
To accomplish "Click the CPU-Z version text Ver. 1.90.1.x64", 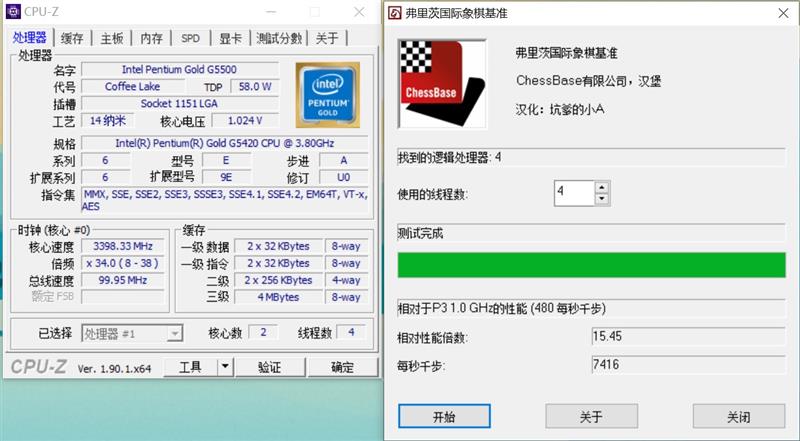I will coord(114,369).
